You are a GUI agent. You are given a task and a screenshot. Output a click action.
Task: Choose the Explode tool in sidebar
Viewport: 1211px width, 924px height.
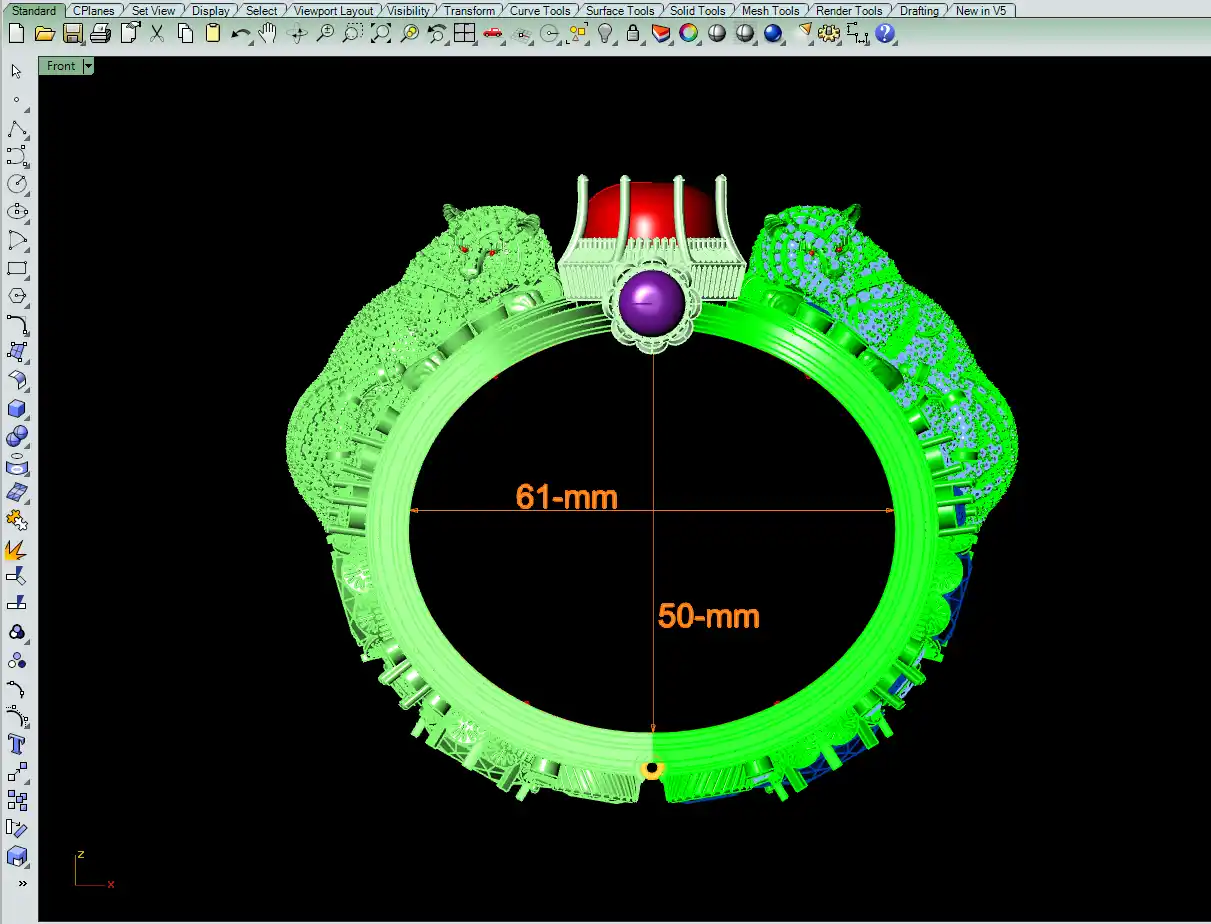tap(17, 549)
